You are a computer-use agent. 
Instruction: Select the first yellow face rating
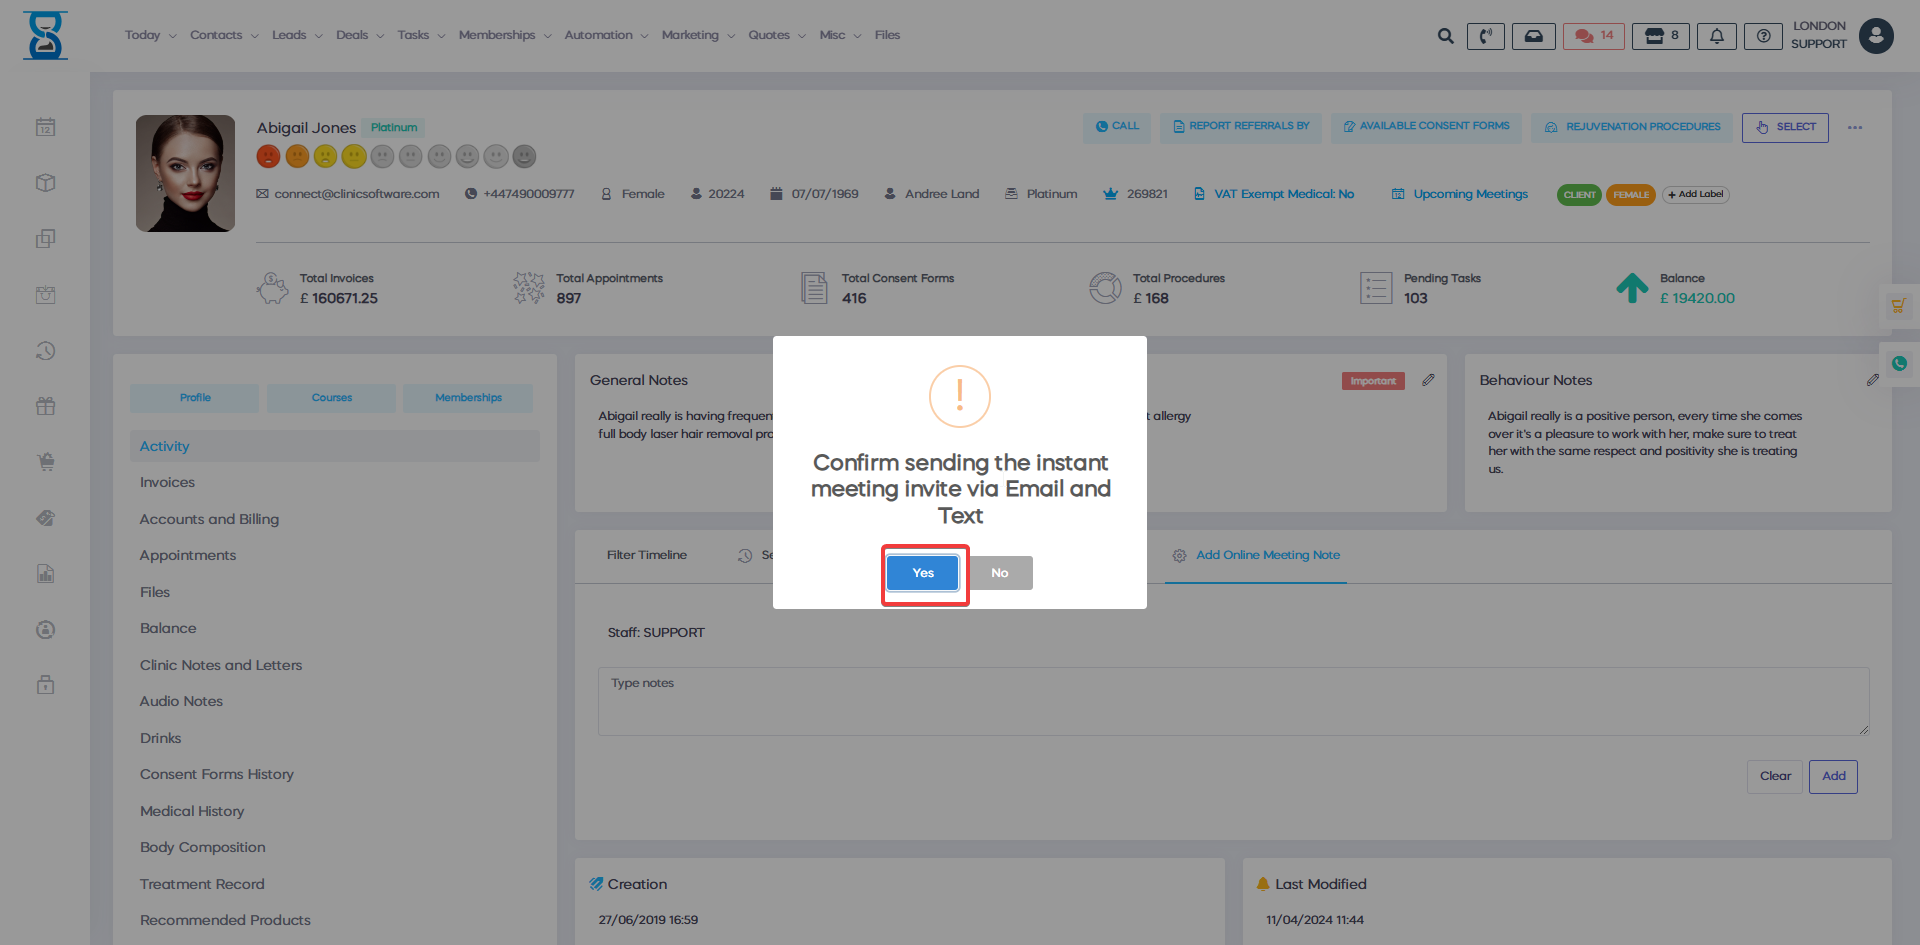click(325, 157)
